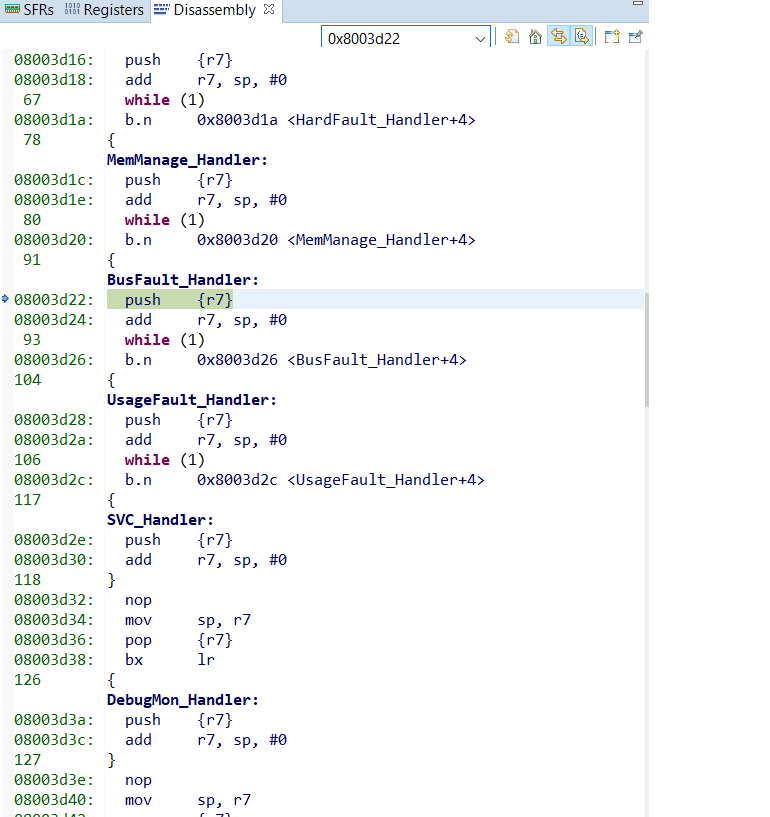Click the Go to Program Counter home icon
The height and width of the screenshot is (817, 770).
click(x=535, y=37)
